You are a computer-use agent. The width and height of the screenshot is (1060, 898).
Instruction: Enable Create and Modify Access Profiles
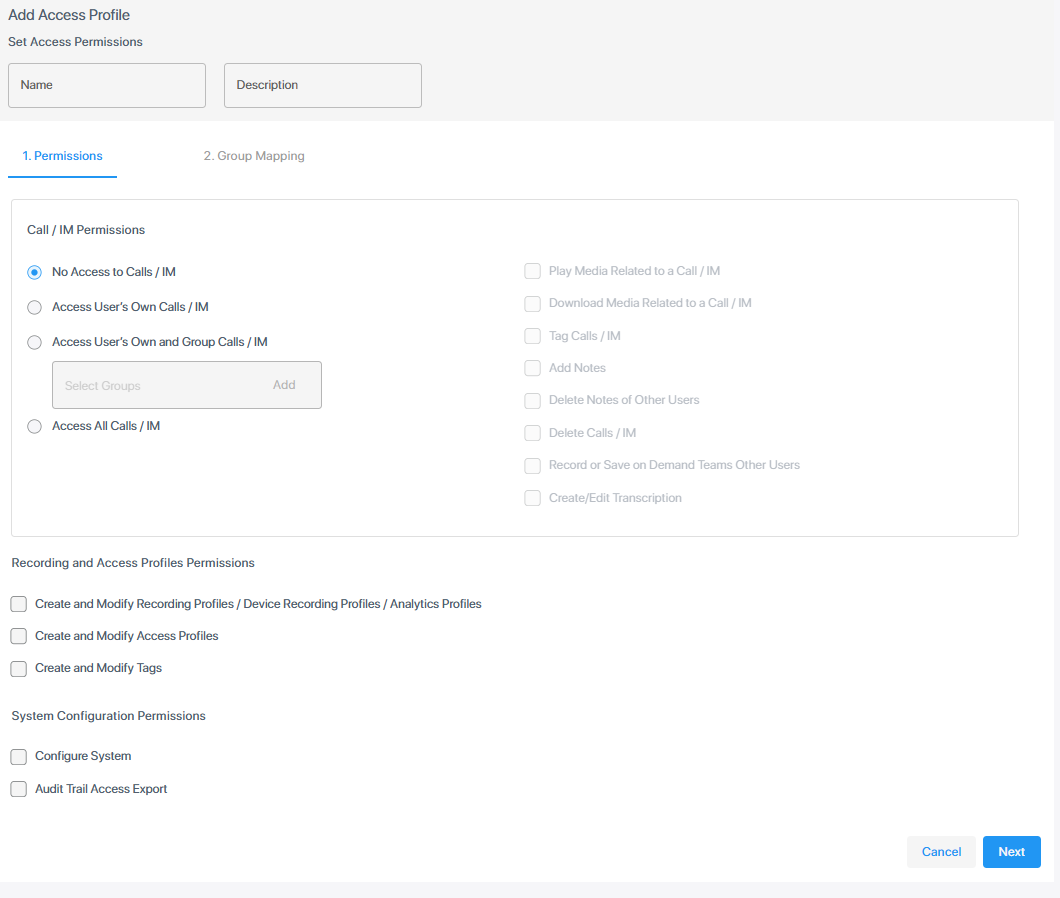tap(19, 636)
